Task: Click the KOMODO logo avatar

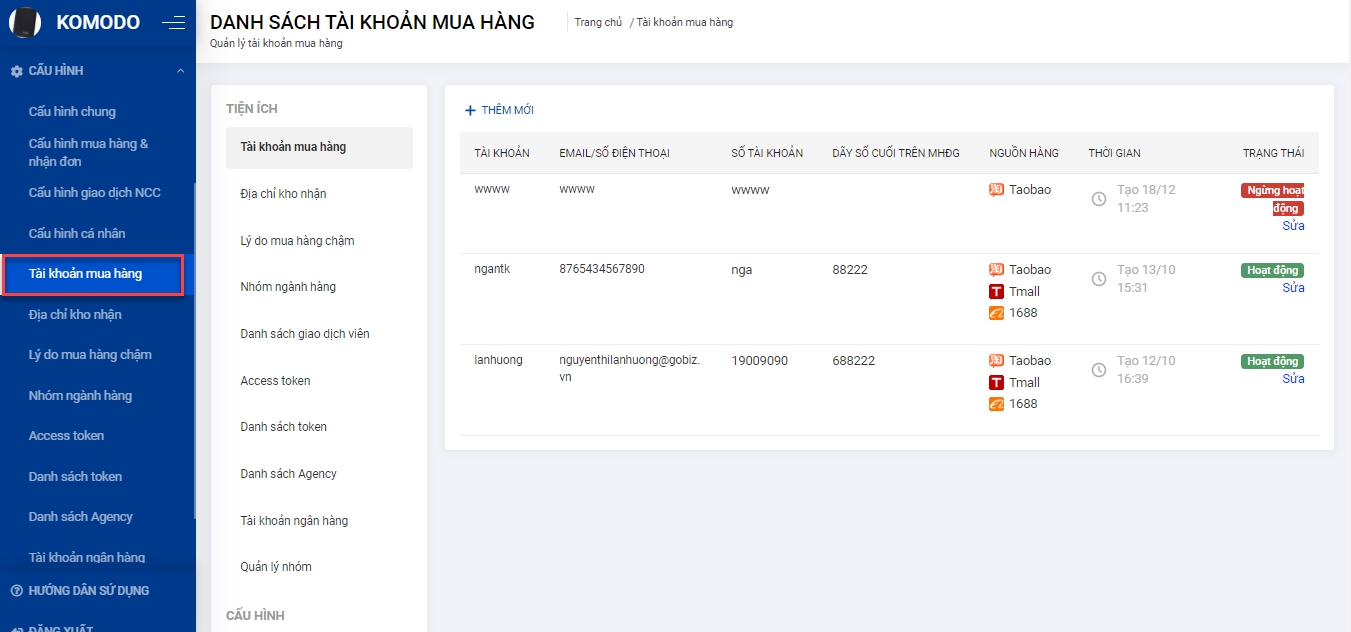Action: click(25, 22)
